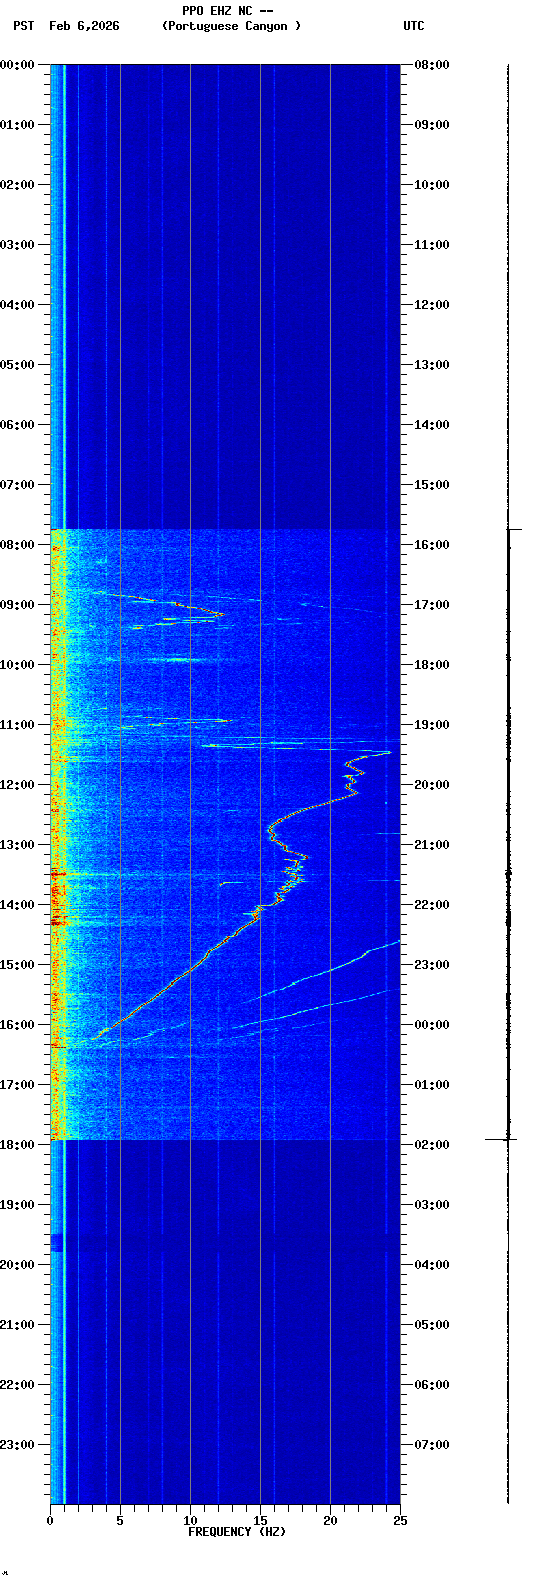Screen dimensions: 552x1584
Task: Click the UTC axis label '05:00'
Action: tap(432, 1325)
